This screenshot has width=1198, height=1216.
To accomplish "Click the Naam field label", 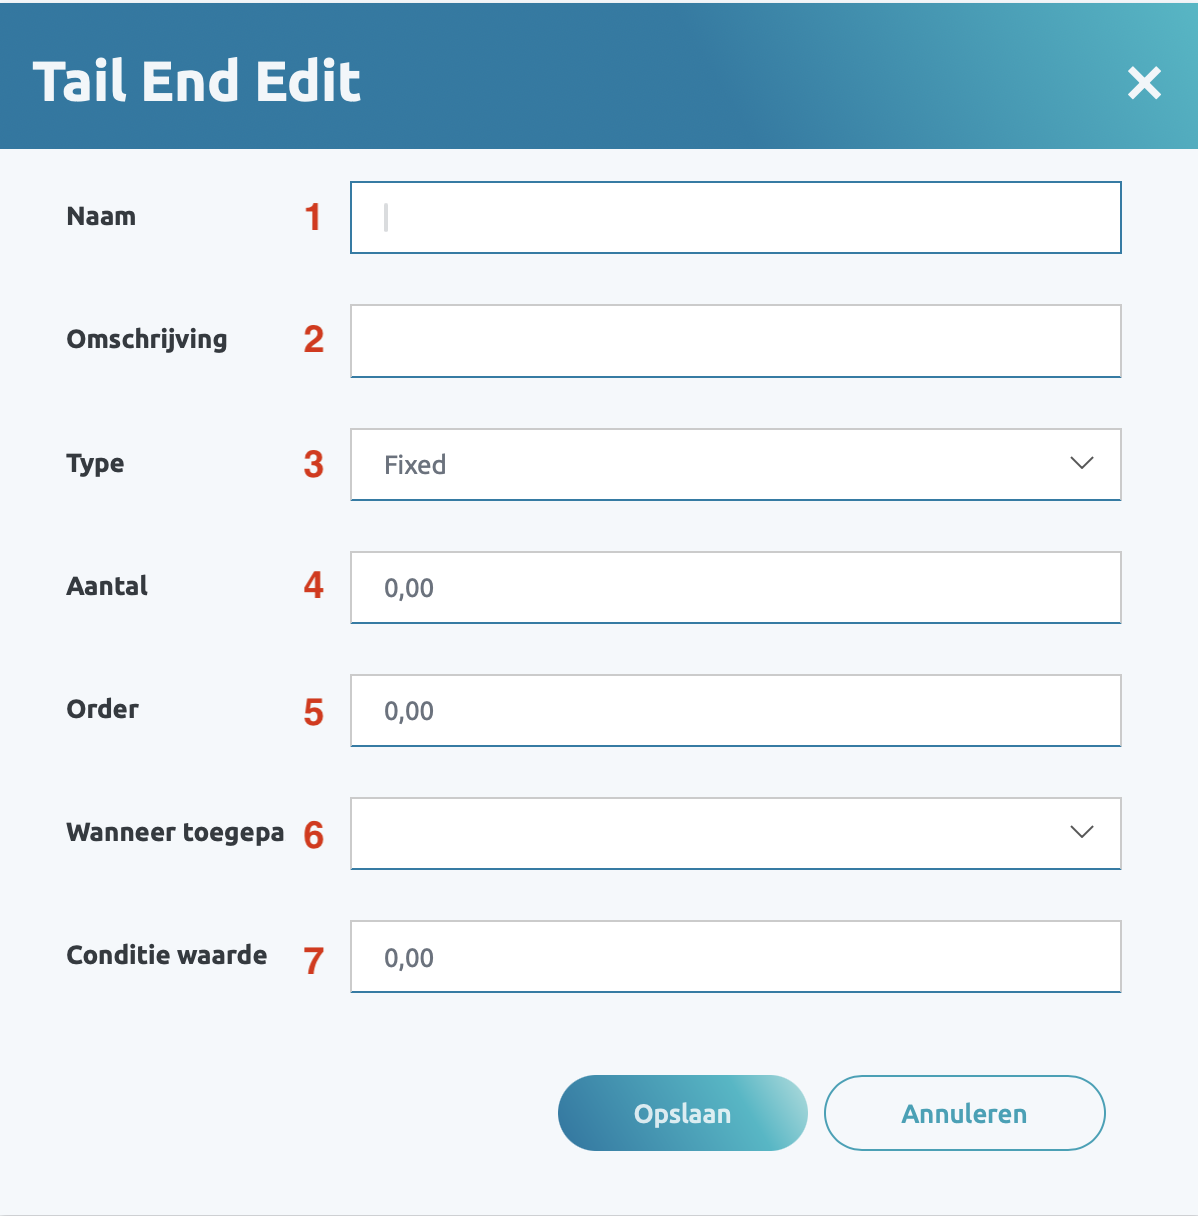I will pos(101,217).
